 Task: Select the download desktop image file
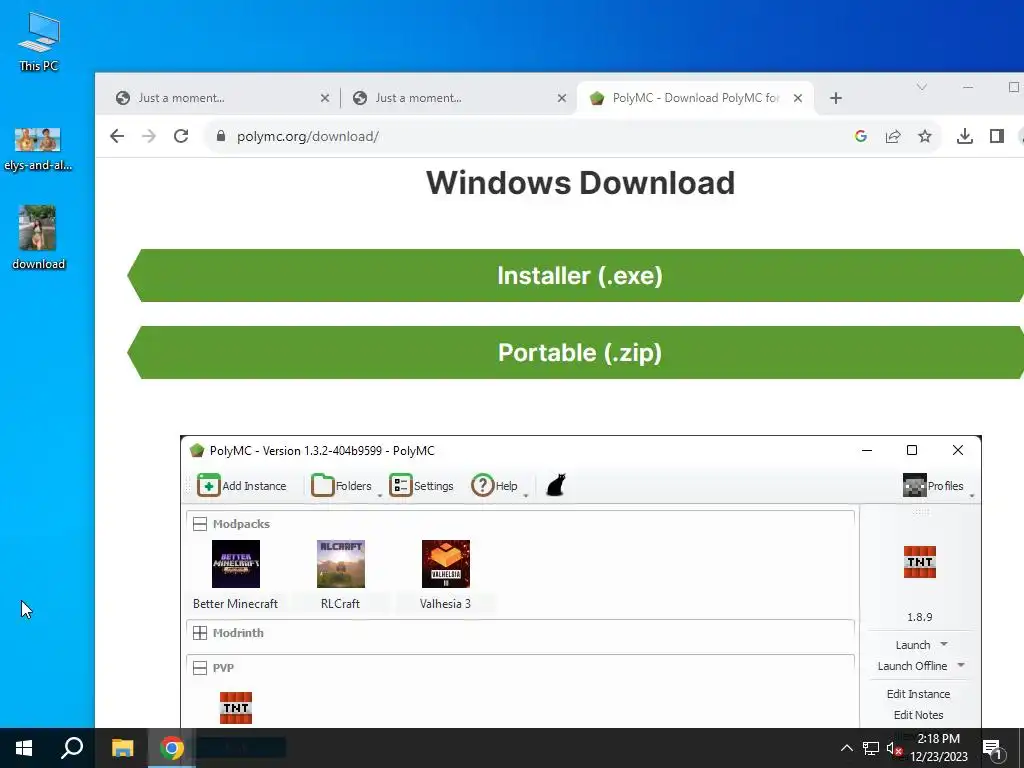pos(38,238)
